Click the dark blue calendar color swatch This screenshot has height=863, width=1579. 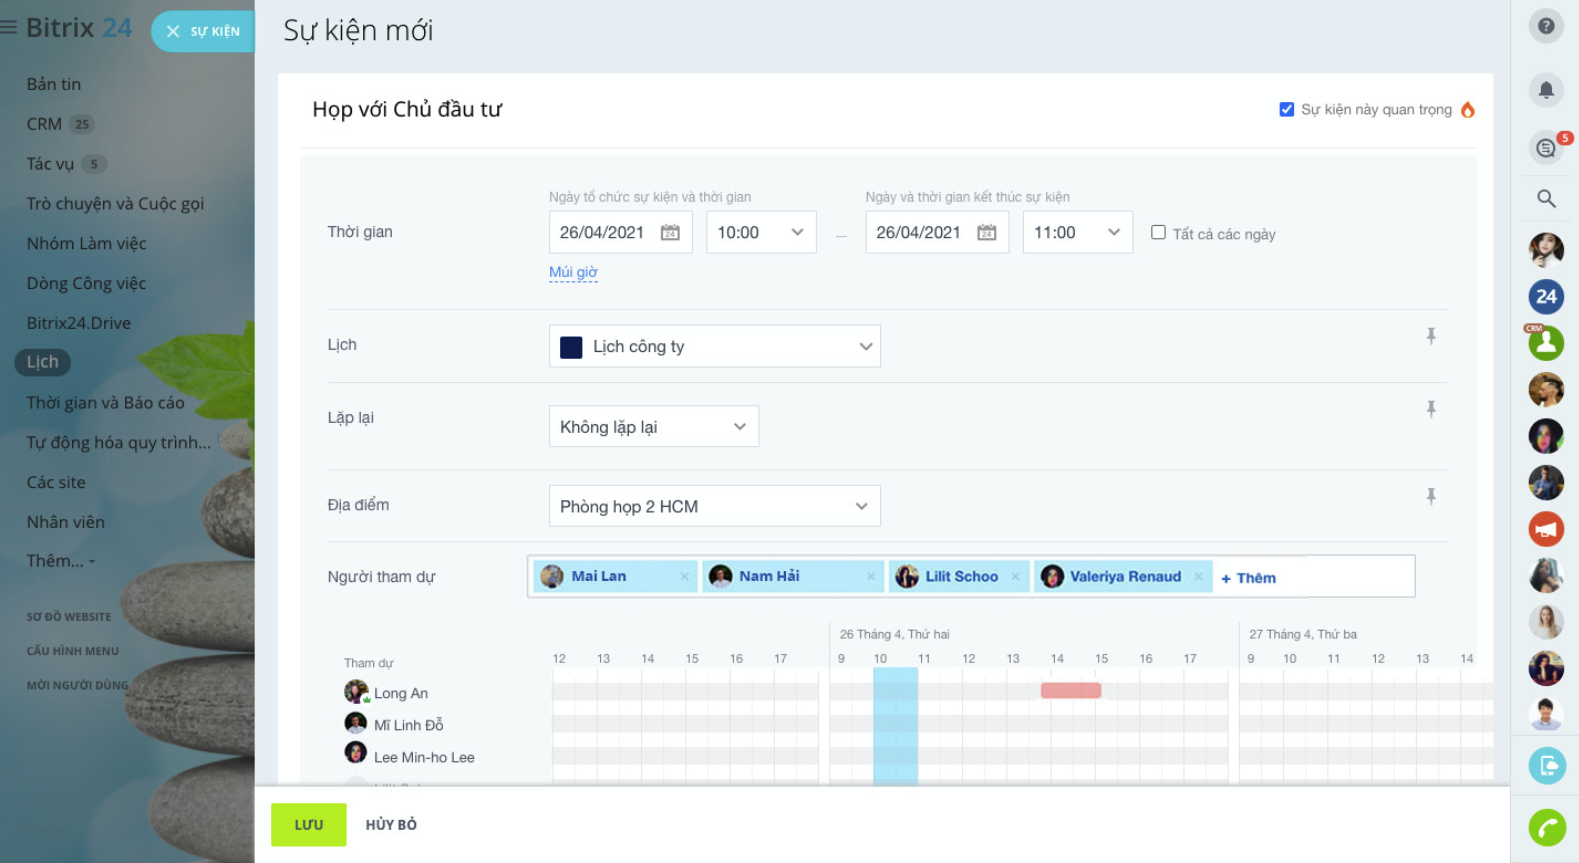[571, 347]
